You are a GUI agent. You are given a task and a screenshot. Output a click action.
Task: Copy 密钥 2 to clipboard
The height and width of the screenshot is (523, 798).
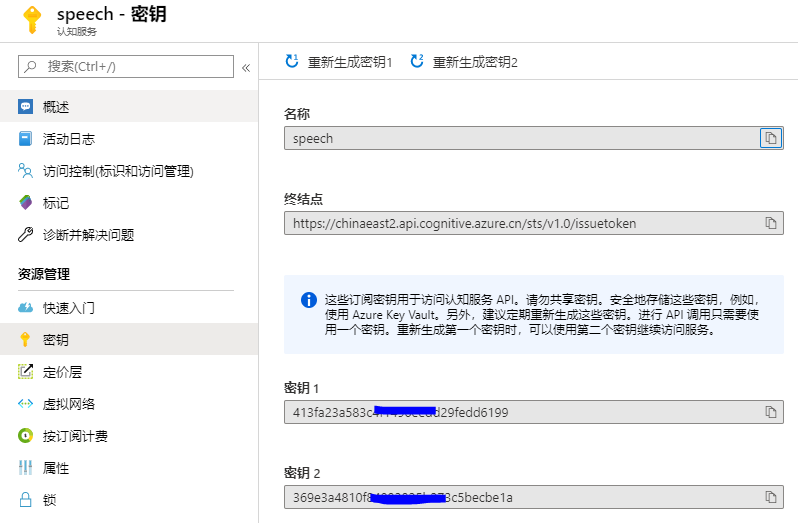tap(771, 497)
